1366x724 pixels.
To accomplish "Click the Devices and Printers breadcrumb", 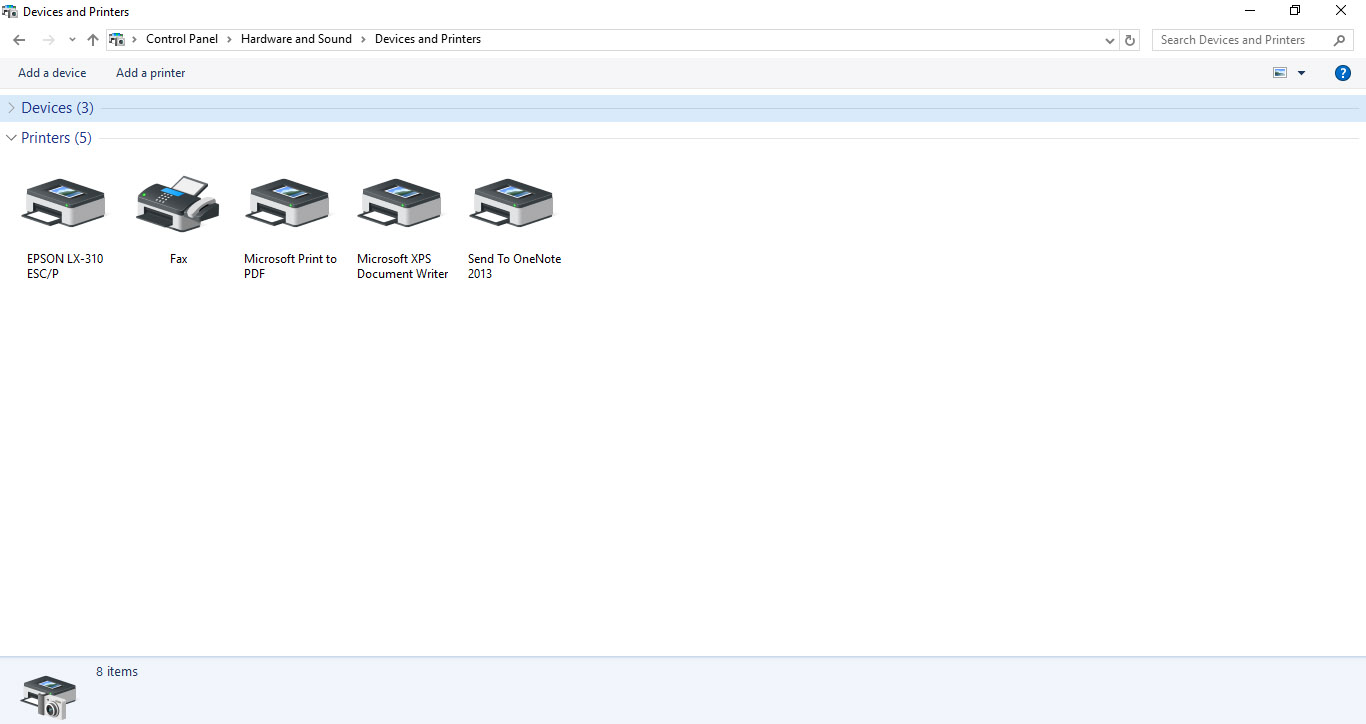I will pyautogui.click(x=428, y=39).
